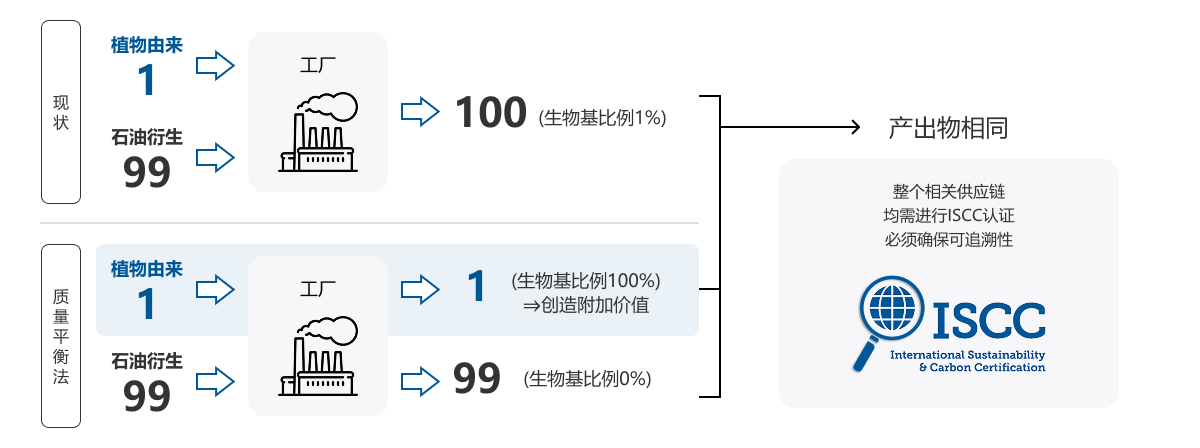Select the 质量平衡法 label box
This screenshot has height=448, width=1200.
pos(60,335)
